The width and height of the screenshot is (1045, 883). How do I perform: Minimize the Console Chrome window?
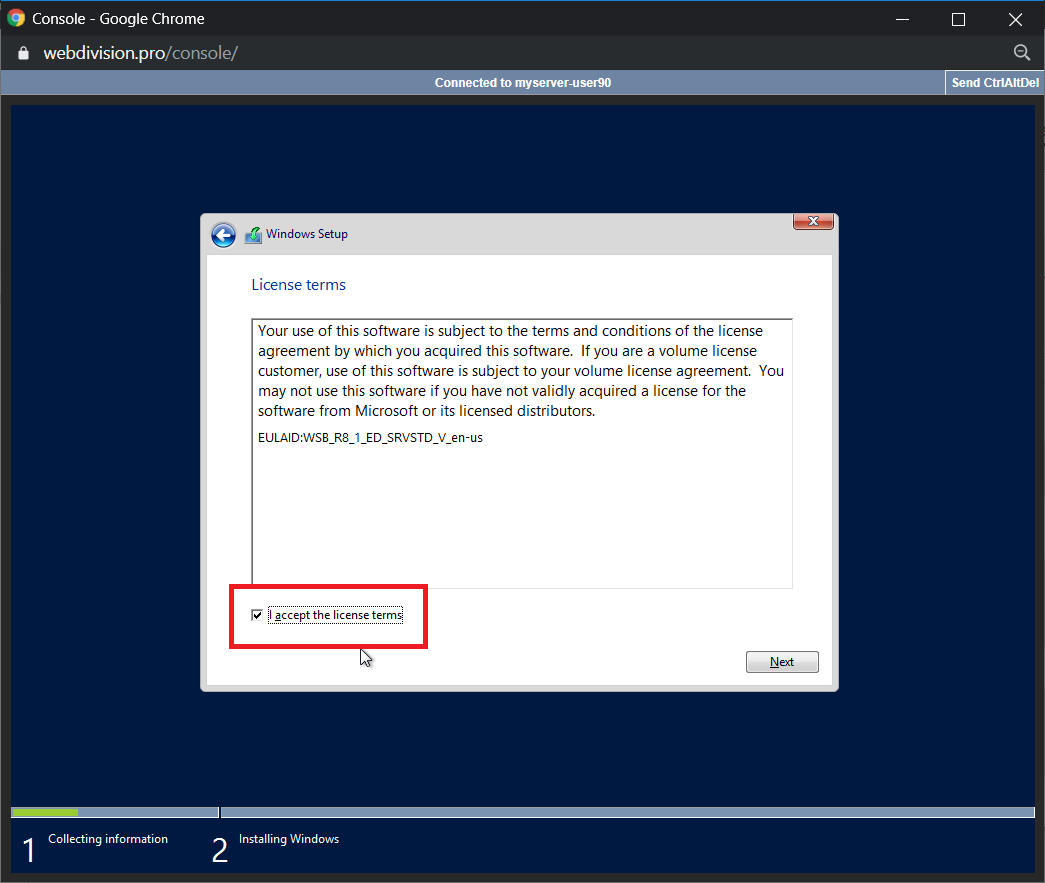pyautogui.click(x=902, y=19)
